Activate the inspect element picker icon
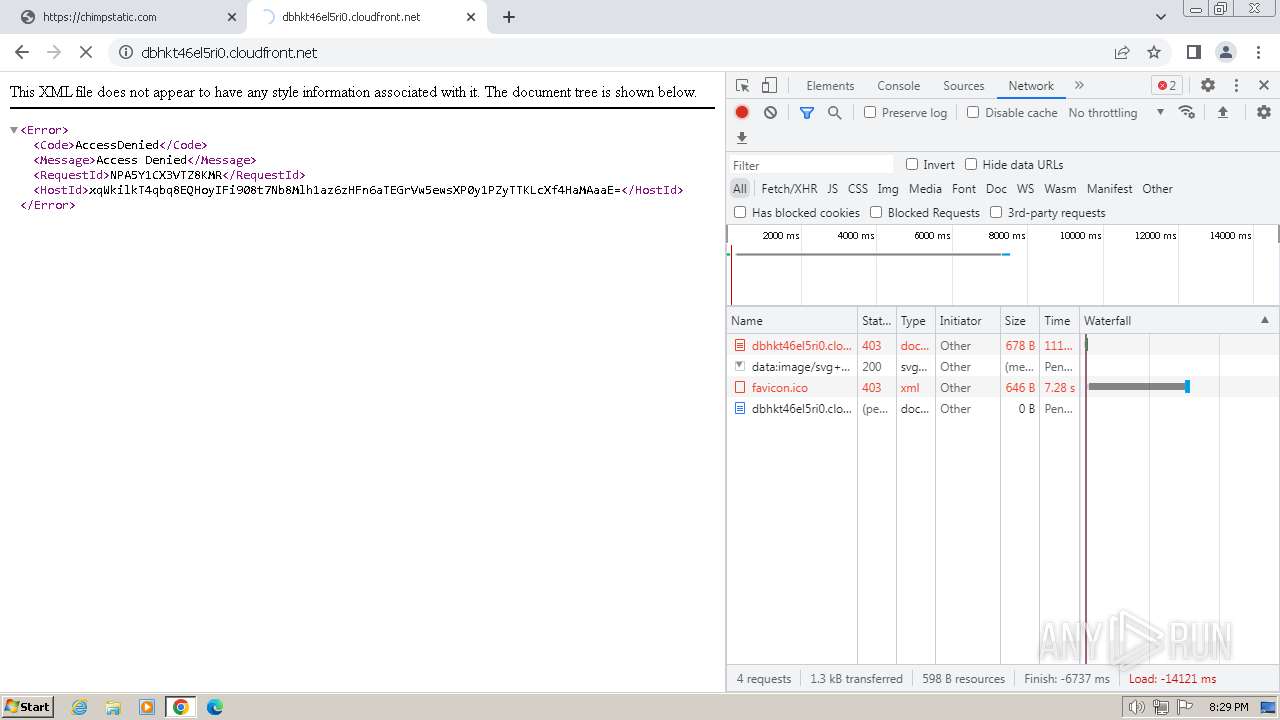The image size is (1280, 720). (742, 85)
